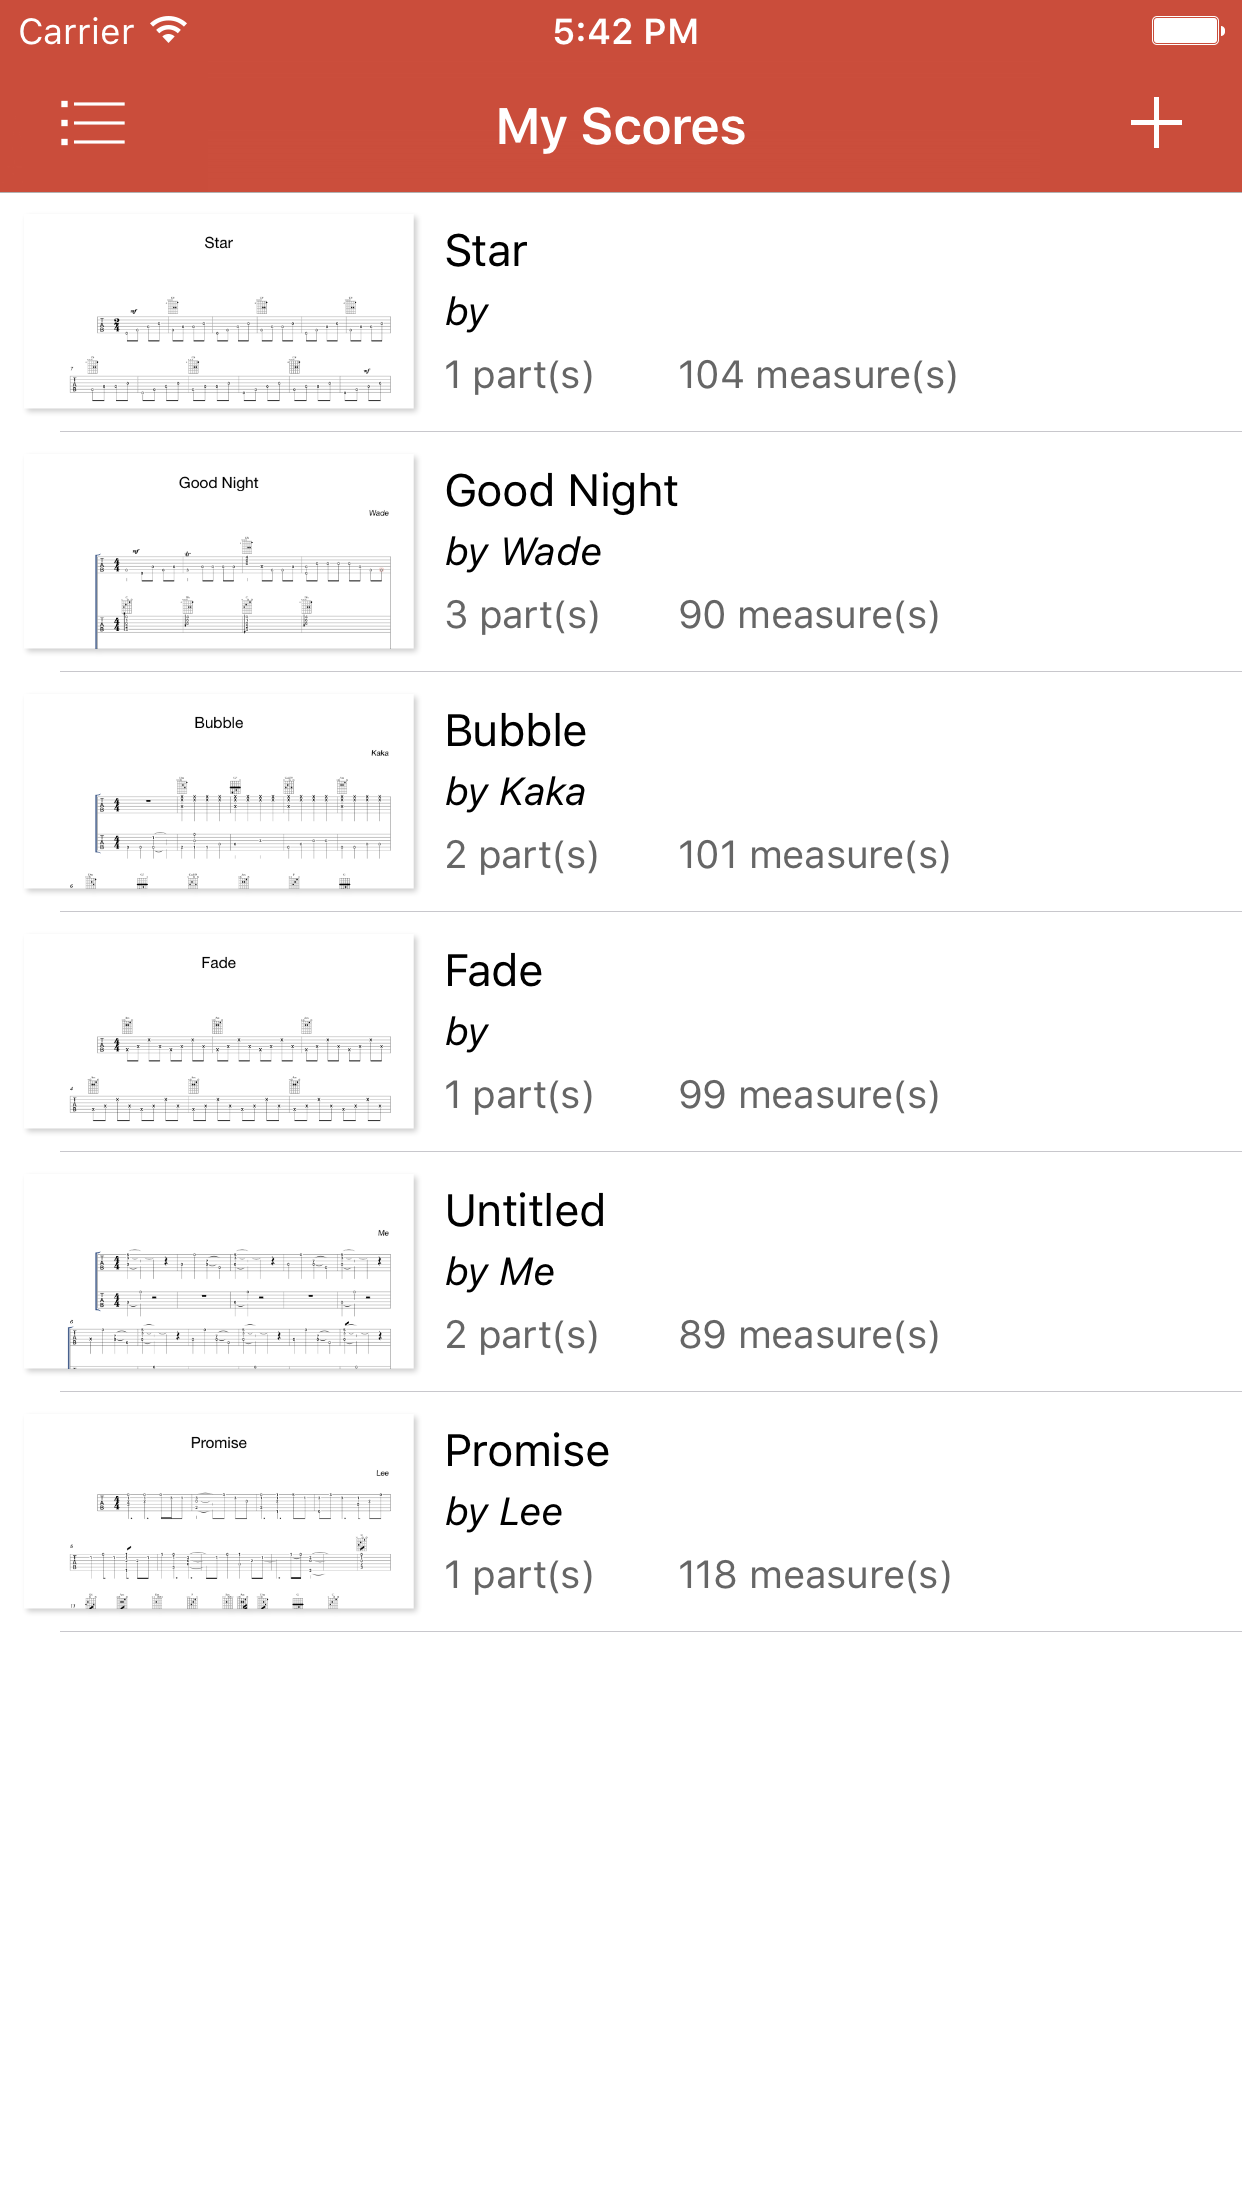This screenshot has width=1242, height=2208.
Task: Tap the Wi-Fi status icon
Action: coord(169,30)
